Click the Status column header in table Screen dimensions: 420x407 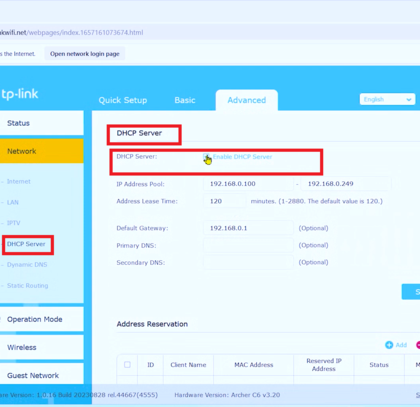point(379,365)
